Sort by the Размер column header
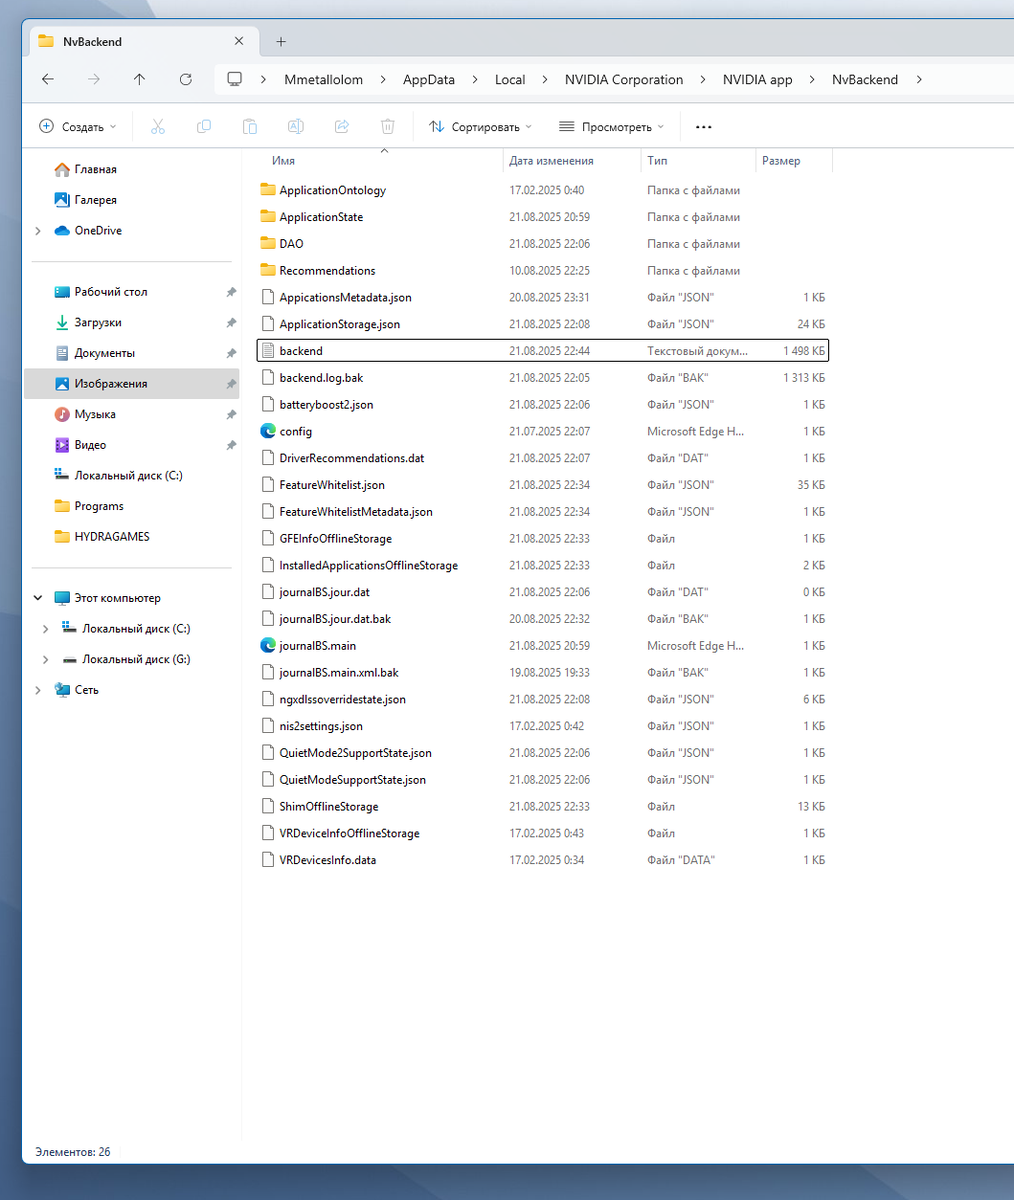 click(794, 161)
